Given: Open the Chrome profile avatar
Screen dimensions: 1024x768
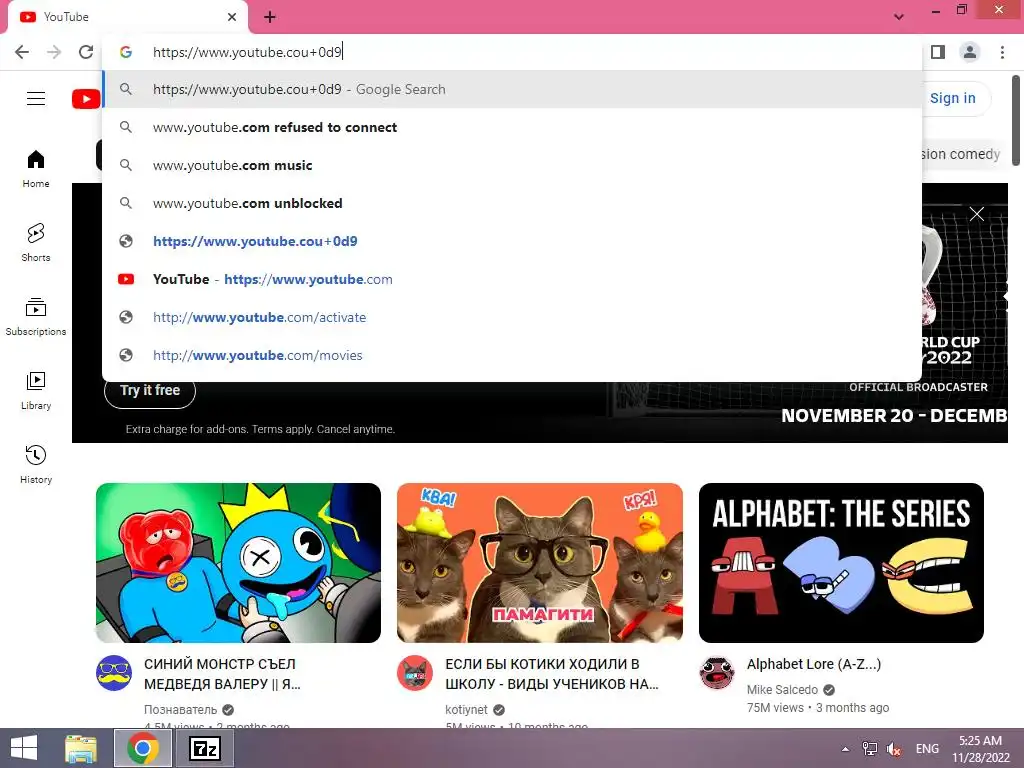Looking at the screenshot, I should tap(970, 52).
